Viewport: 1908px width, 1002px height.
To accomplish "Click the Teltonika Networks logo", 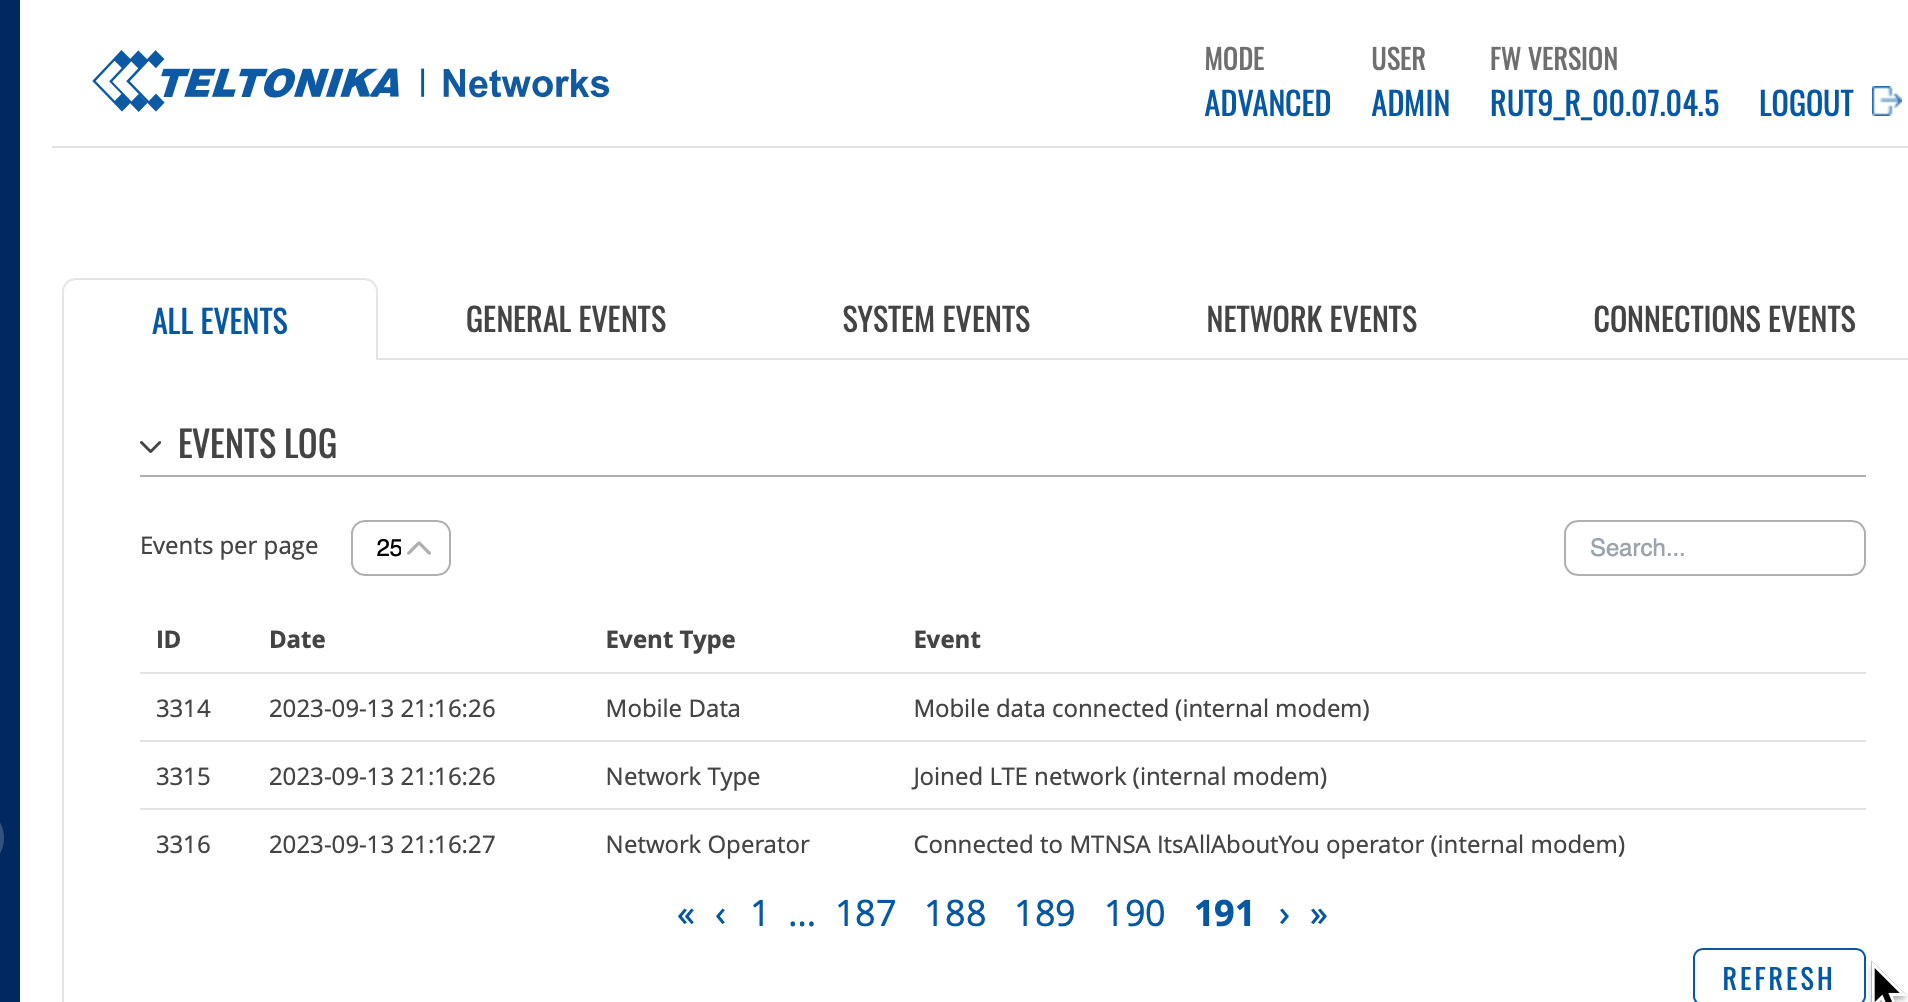I will point(351,81).
